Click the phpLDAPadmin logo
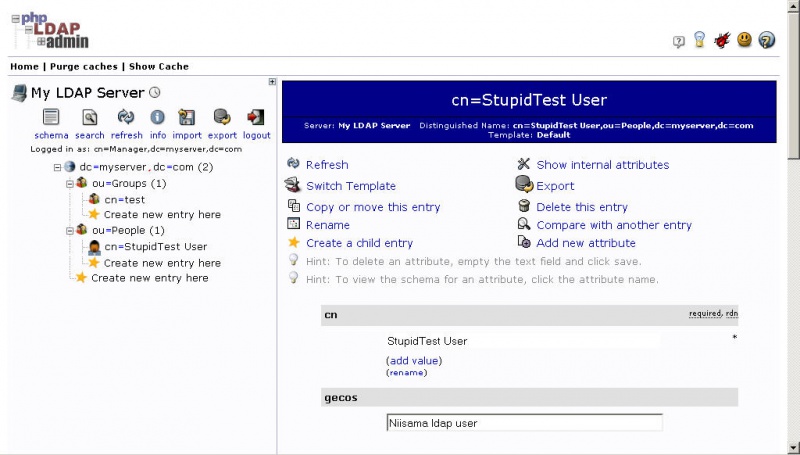The width and height of the screenshot is (800, 455). (50, 31)
